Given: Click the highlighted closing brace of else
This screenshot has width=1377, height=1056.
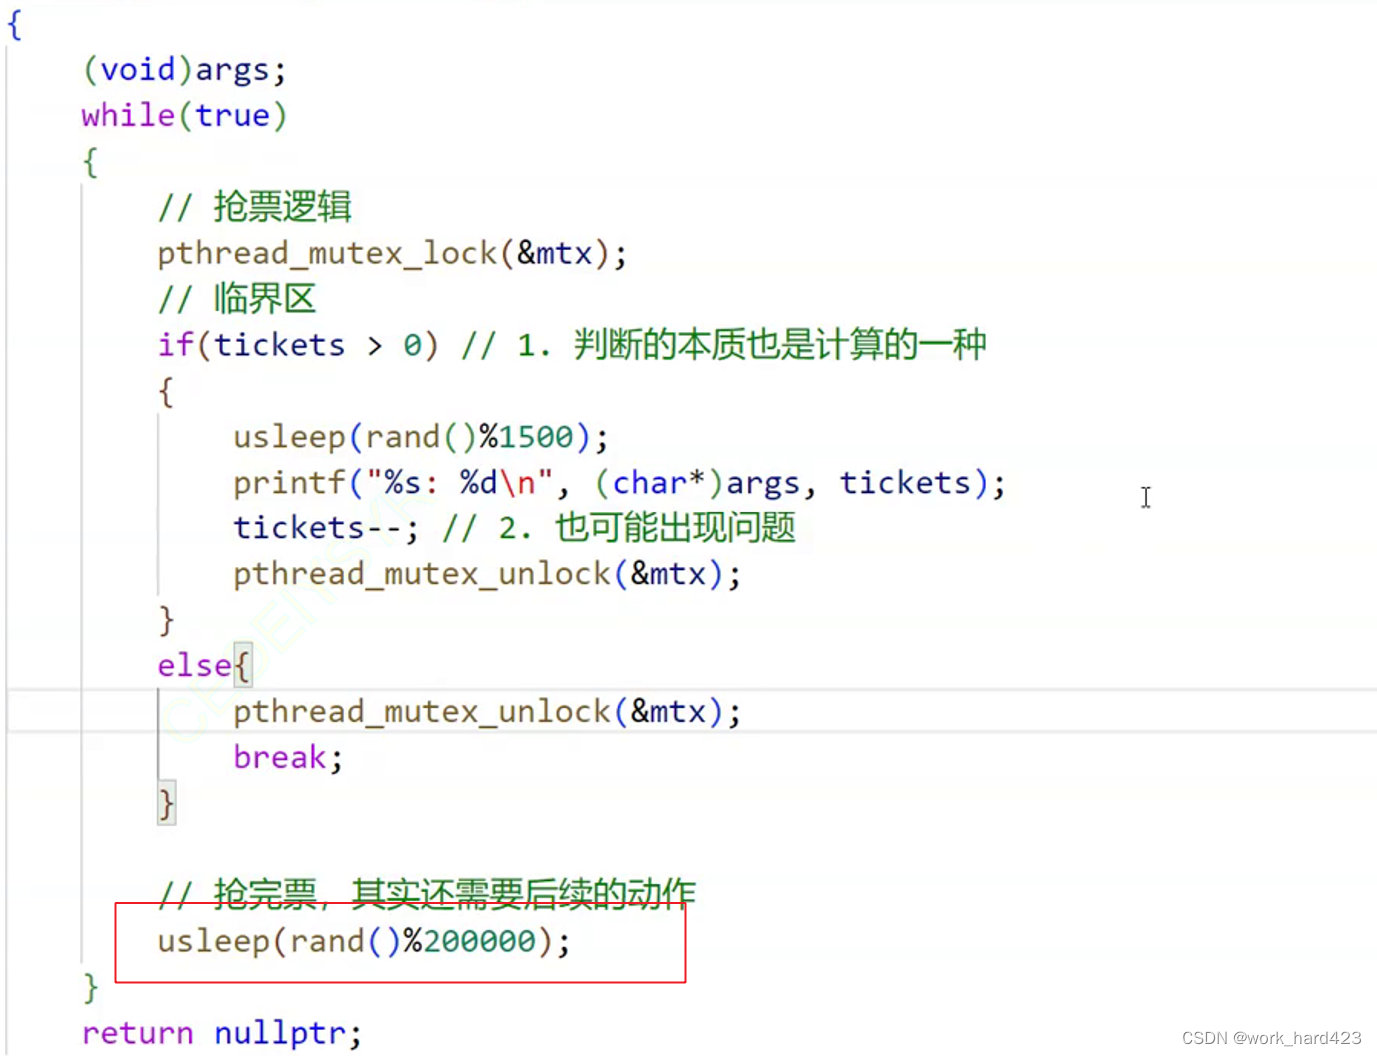Looking at the screenshot, I should [x=166, y=804].
